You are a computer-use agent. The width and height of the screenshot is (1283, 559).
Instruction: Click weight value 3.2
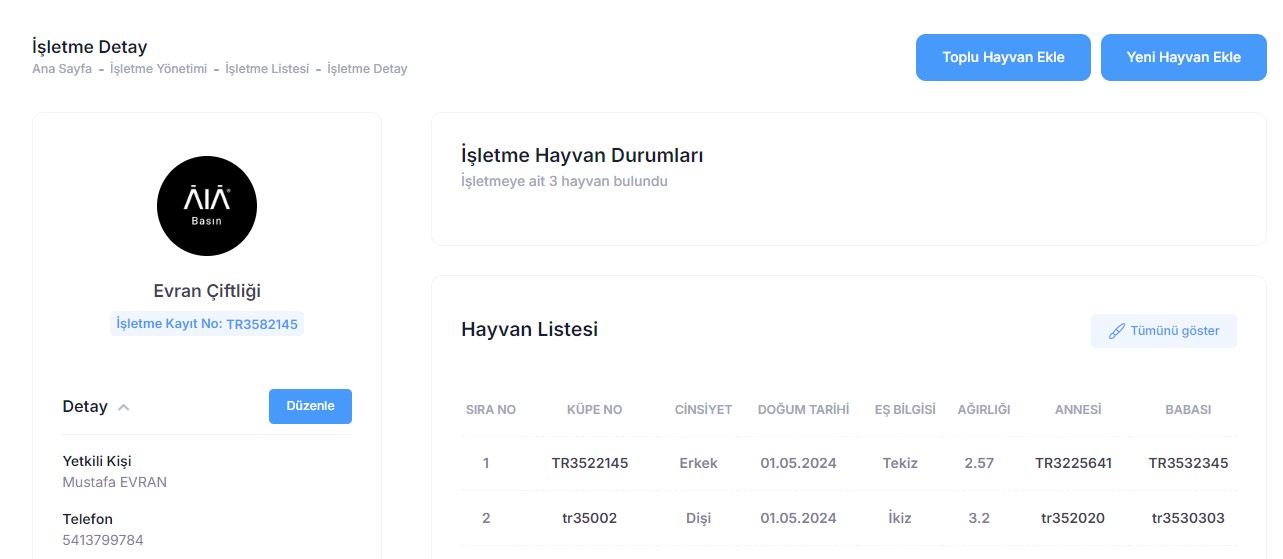point(979,518)
